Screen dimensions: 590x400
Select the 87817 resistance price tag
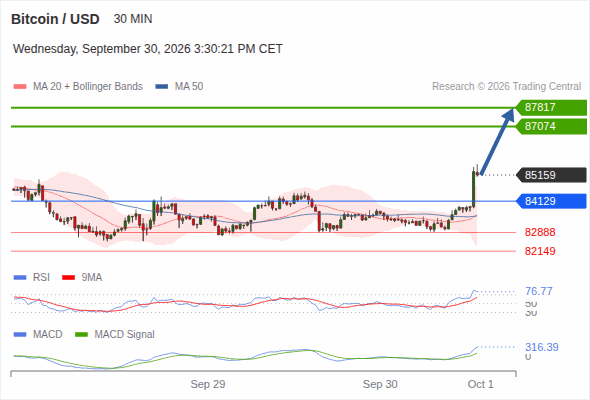(x=551, y=108)
